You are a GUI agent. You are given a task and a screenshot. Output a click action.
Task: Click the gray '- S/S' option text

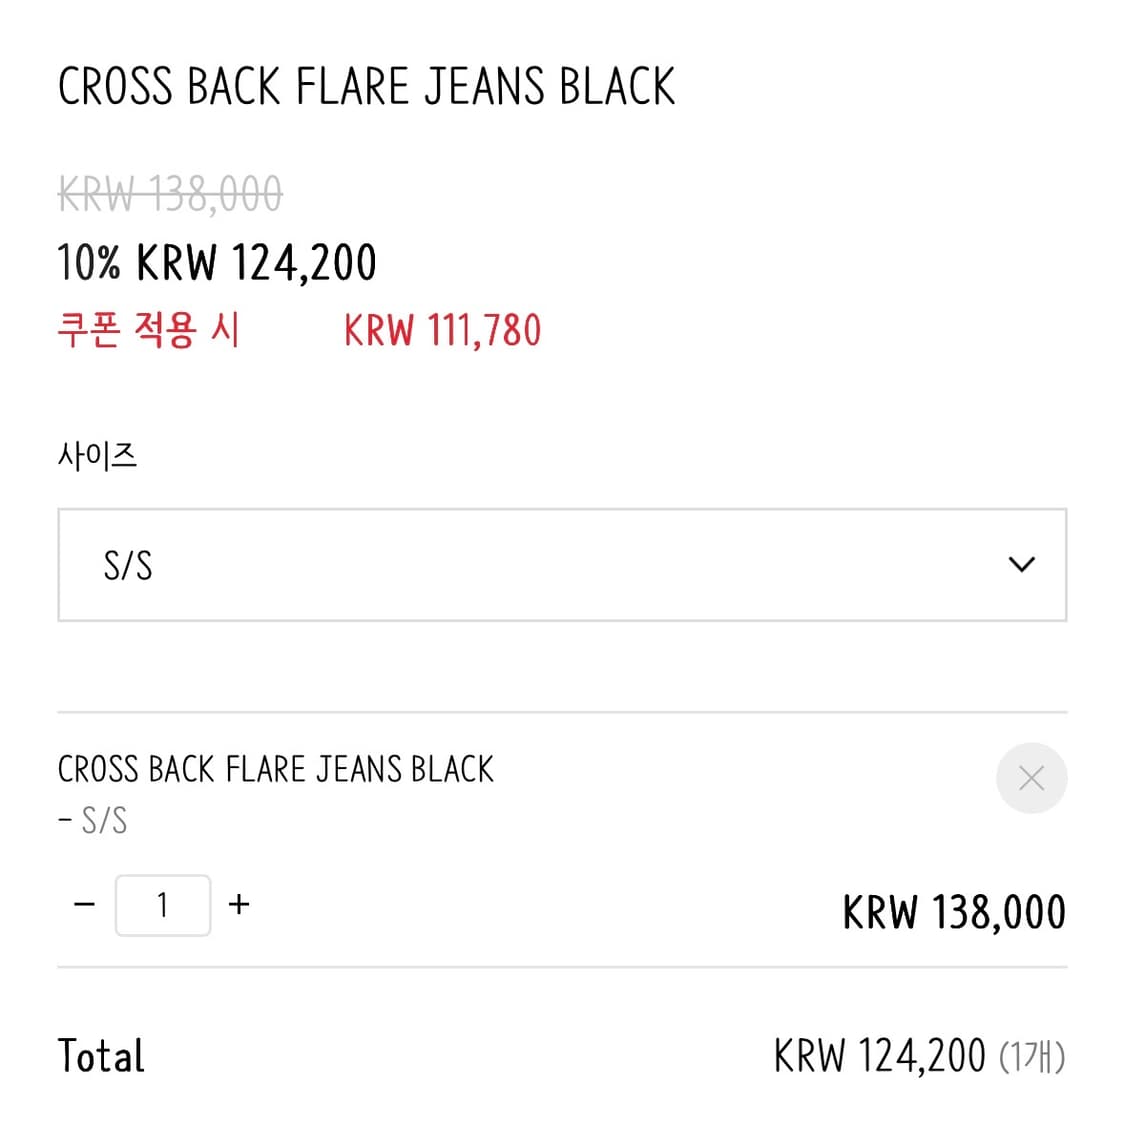93,821
